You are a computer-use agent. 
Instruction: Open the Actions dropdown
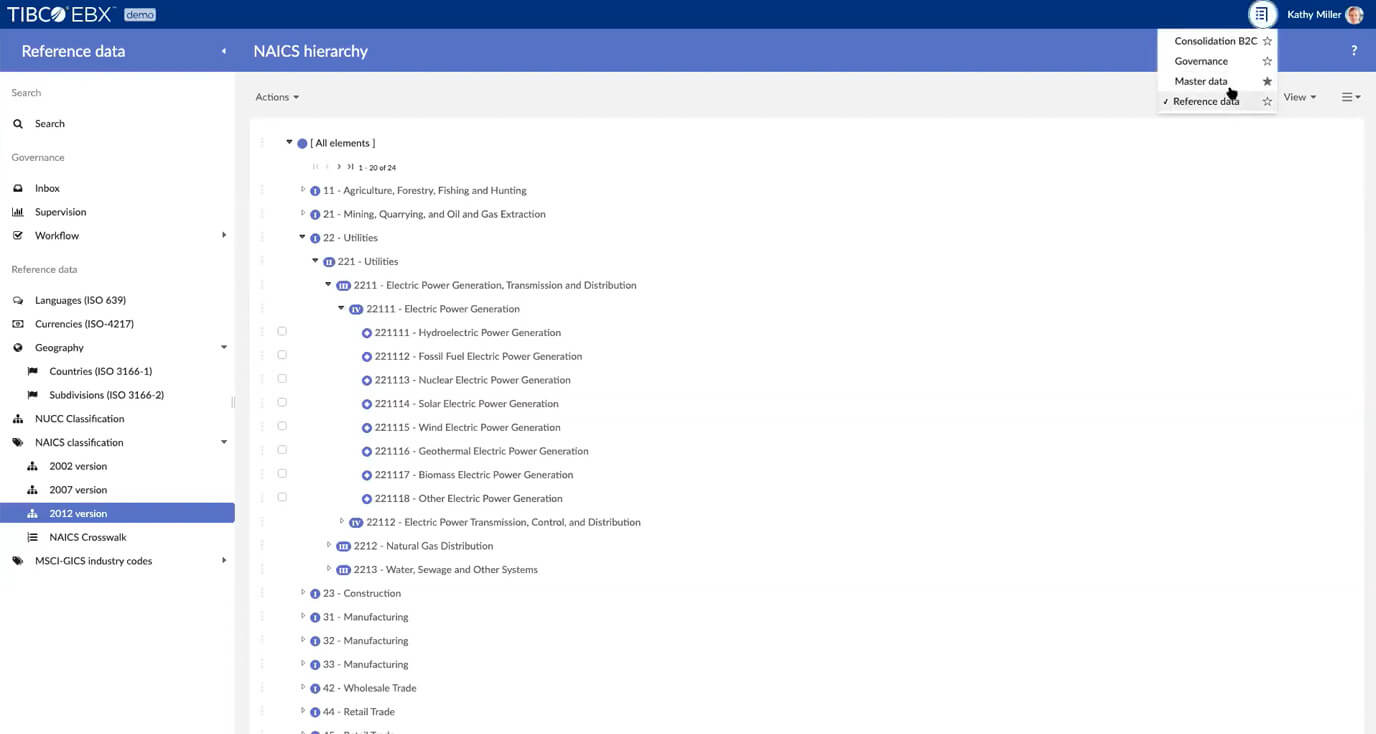tap(277, 97)
